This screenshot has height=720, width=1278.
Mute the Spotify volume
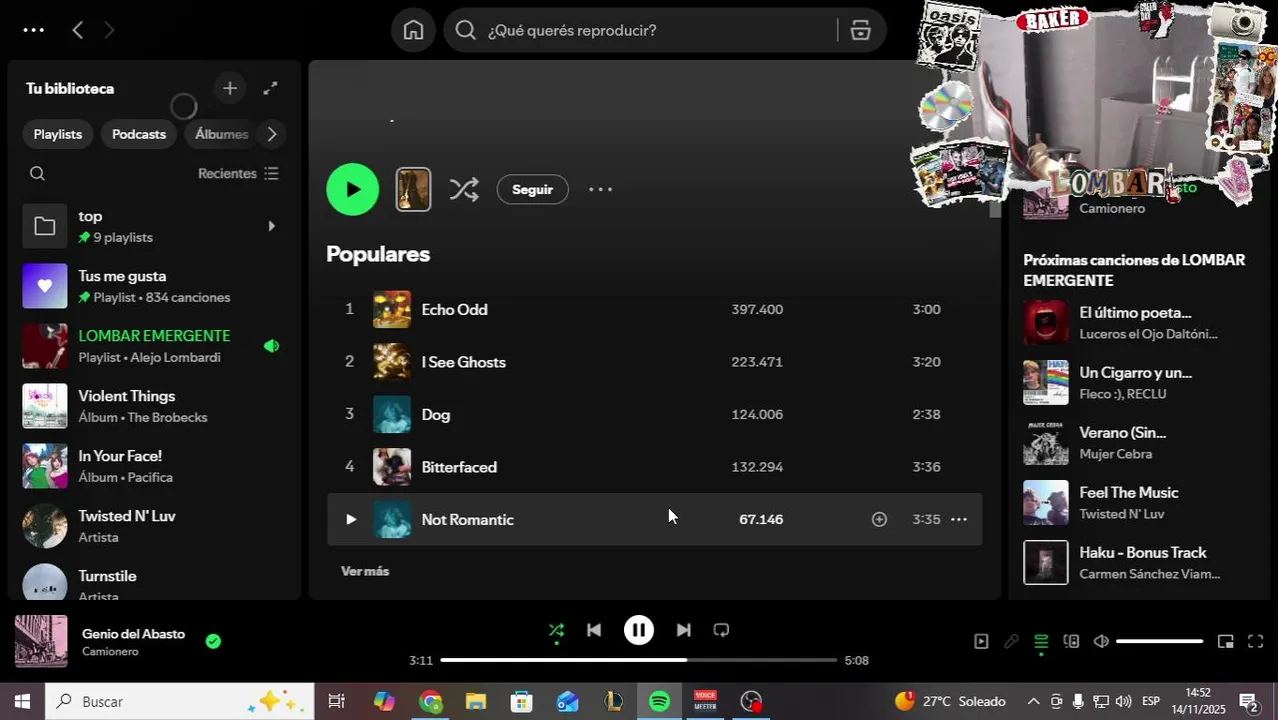pyautogui.click(x=1101, y=642)
